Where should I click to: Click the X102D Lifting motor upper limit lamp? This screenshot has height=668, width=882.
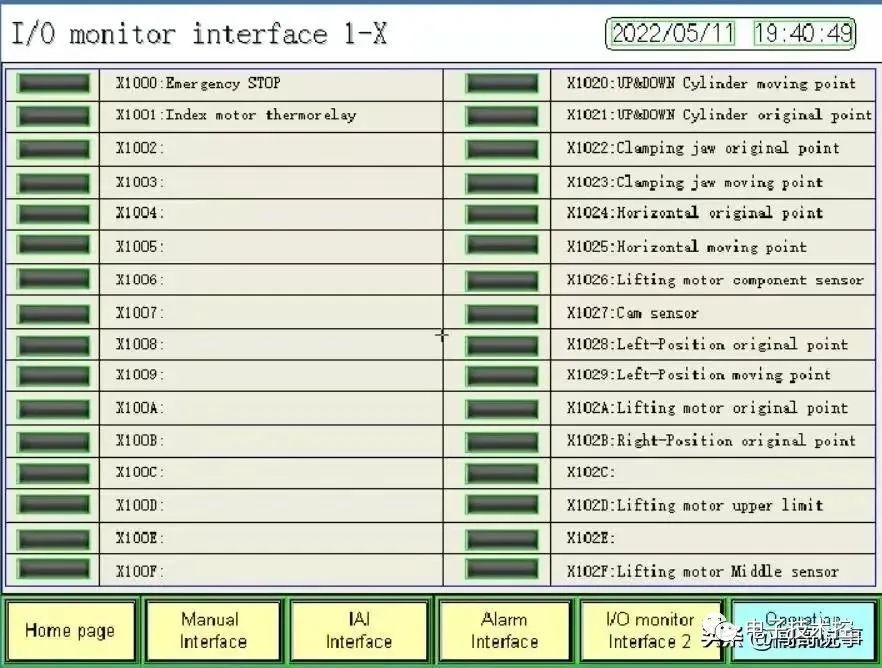coord(501,505)
